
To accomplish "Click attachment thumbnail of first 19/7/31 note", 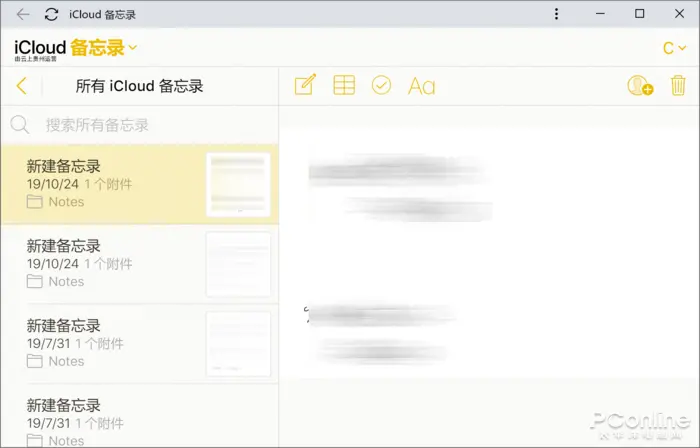I will point(238,344).
